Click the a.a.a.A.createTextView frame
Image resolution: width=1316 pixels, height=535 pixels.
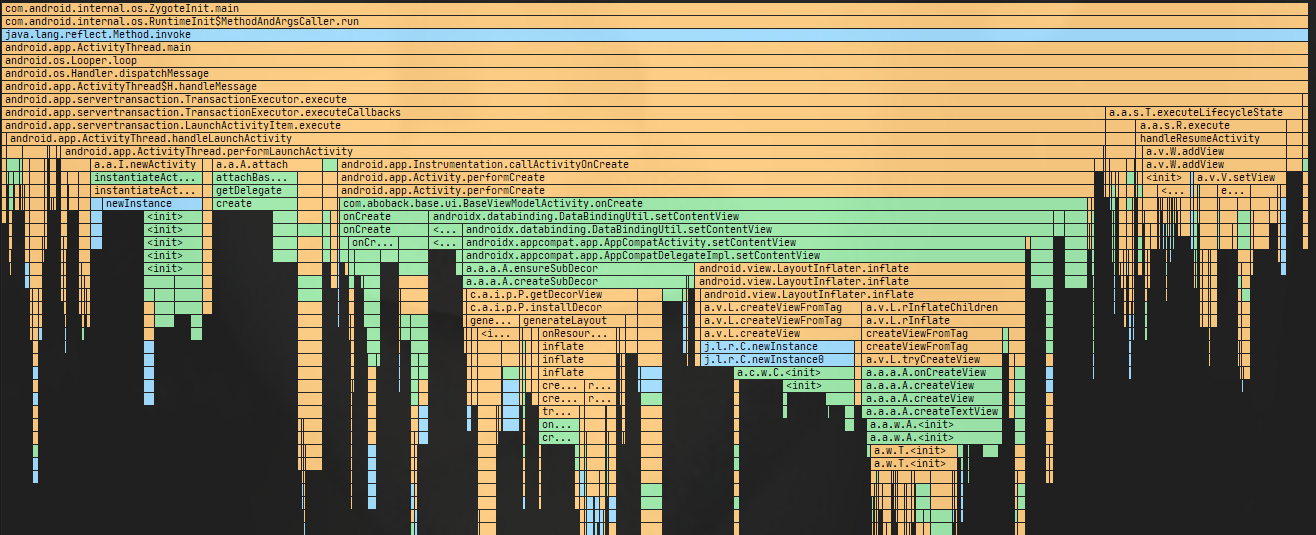[932, 411]
